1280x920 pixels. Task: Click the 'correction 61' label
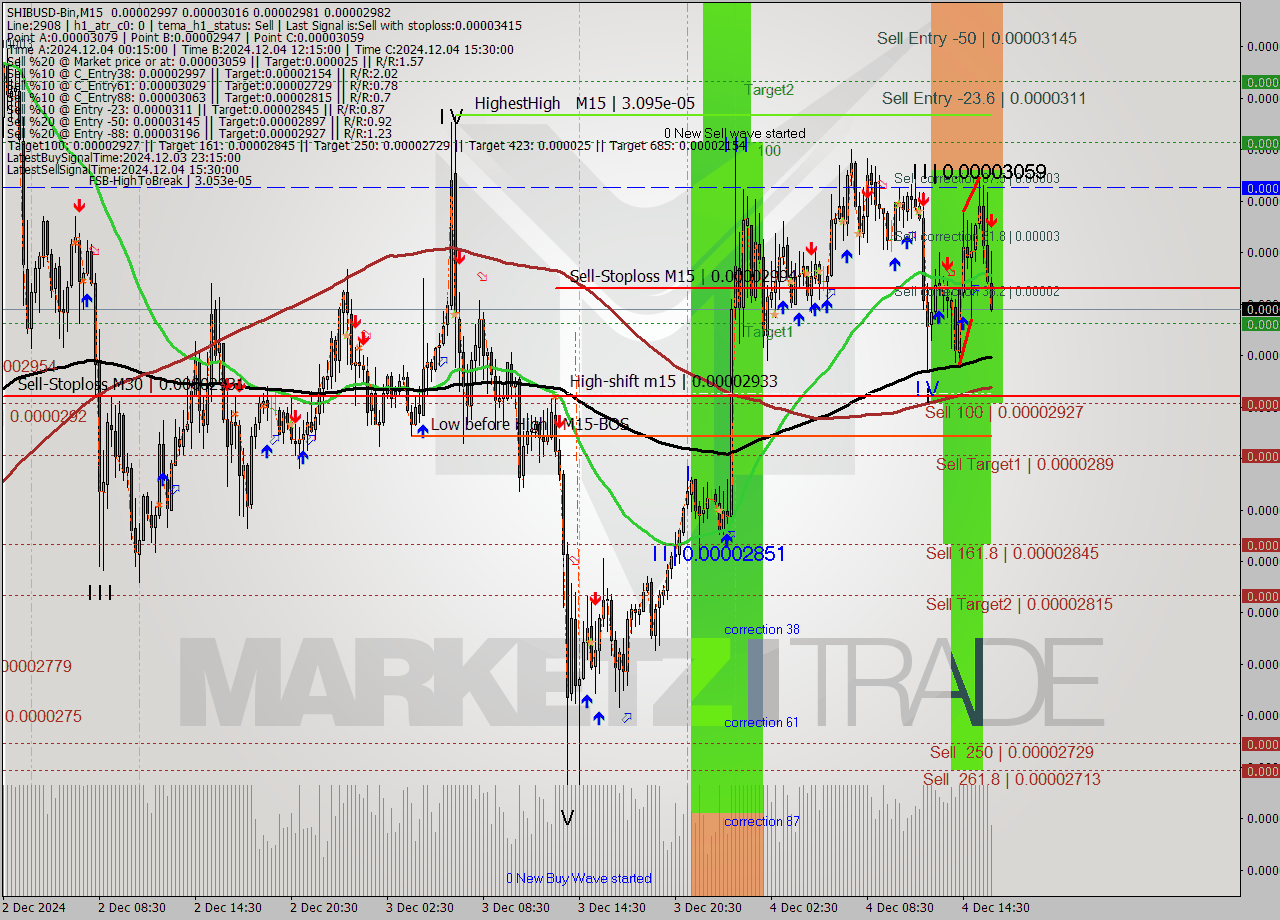(x=762, y=722)
